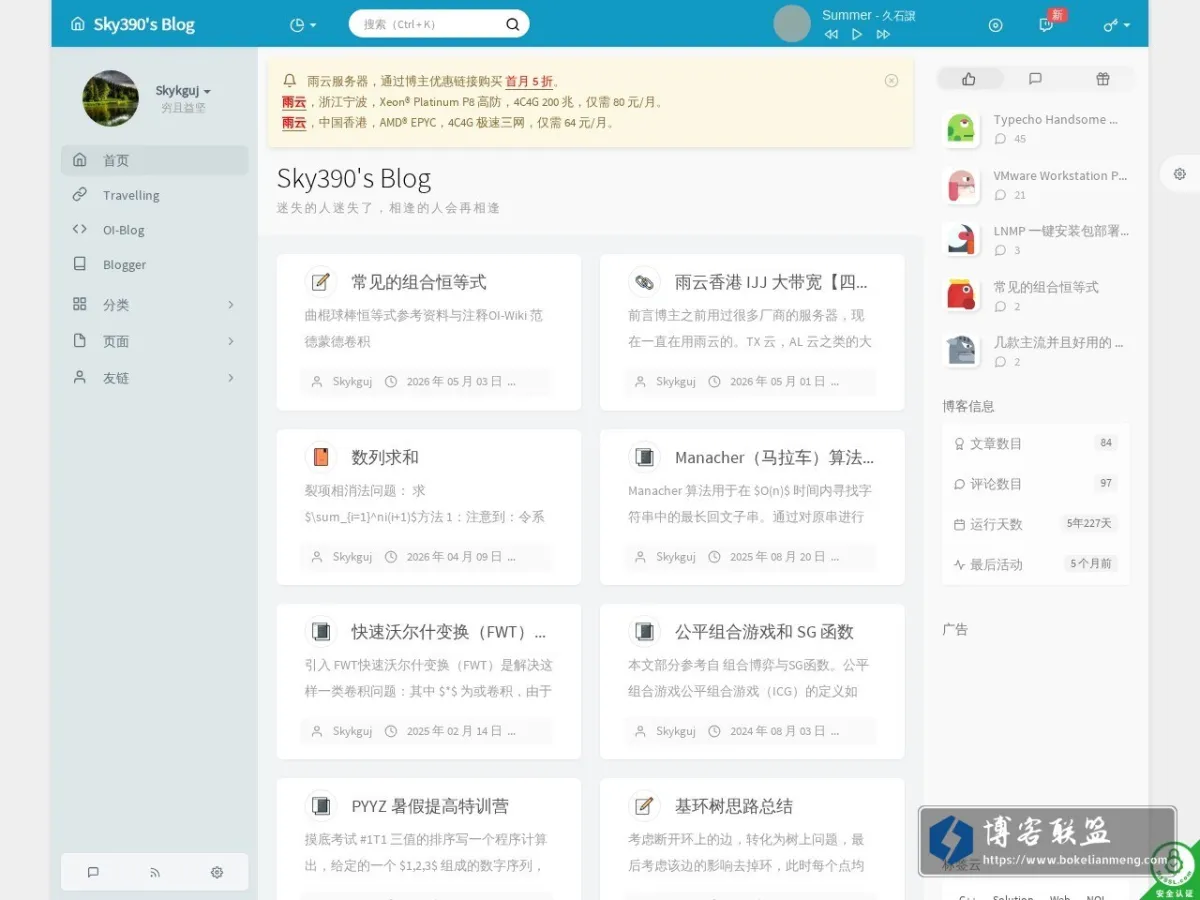The height and width of the screenshot is (900, 1200).
Task: Open 几款主流并且好用的 popular post
Action: click(1058, 343)
